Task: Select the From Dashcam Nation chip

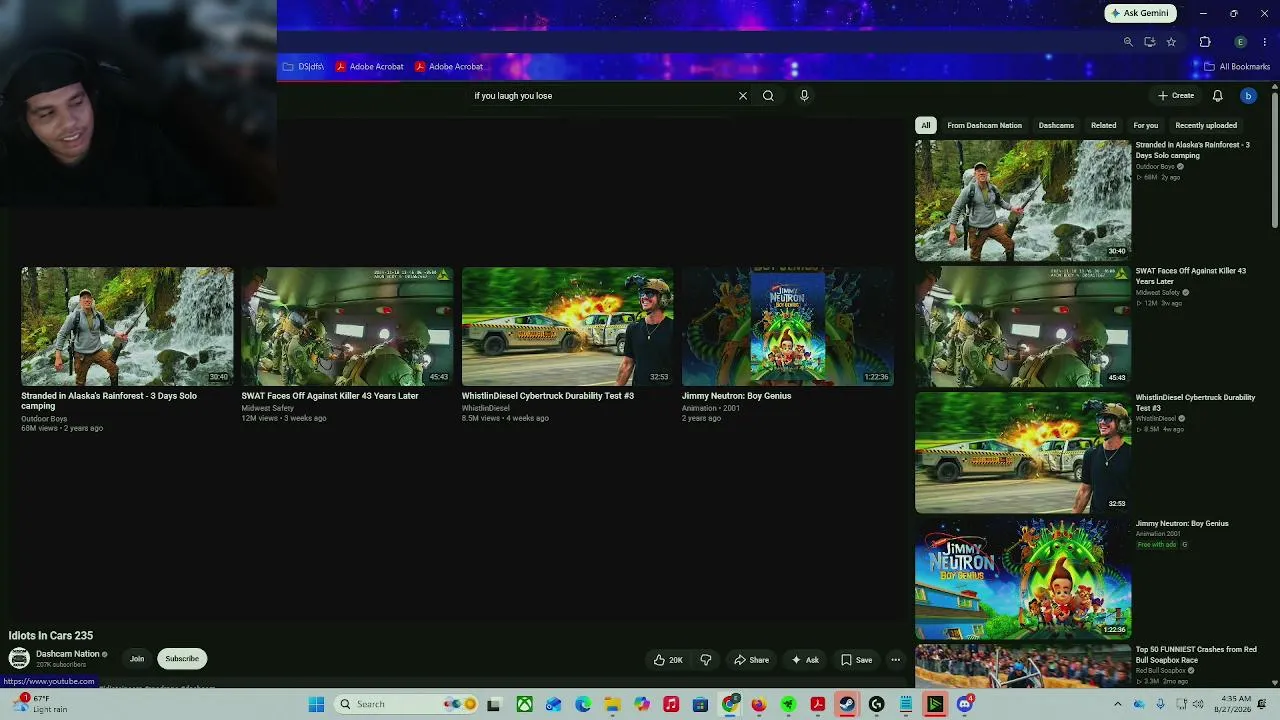Action: coord(984,126)
